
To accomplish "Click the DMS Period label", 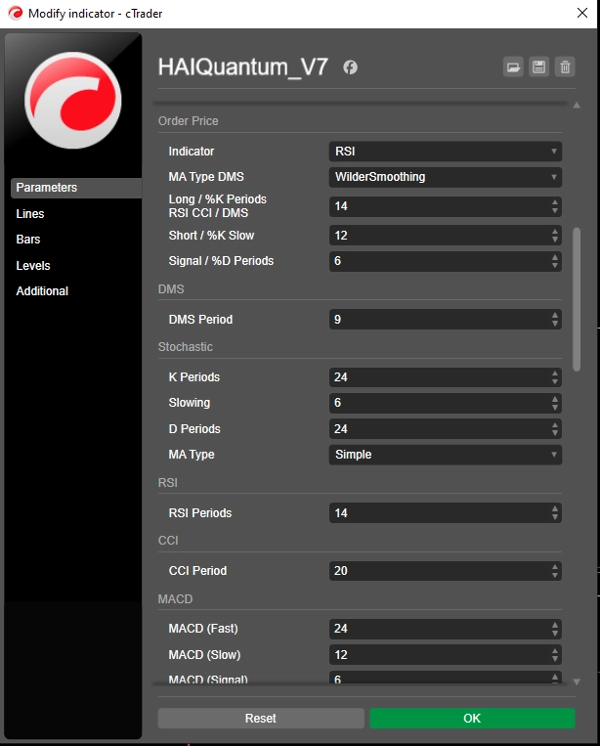I will (x=200, y=319).
